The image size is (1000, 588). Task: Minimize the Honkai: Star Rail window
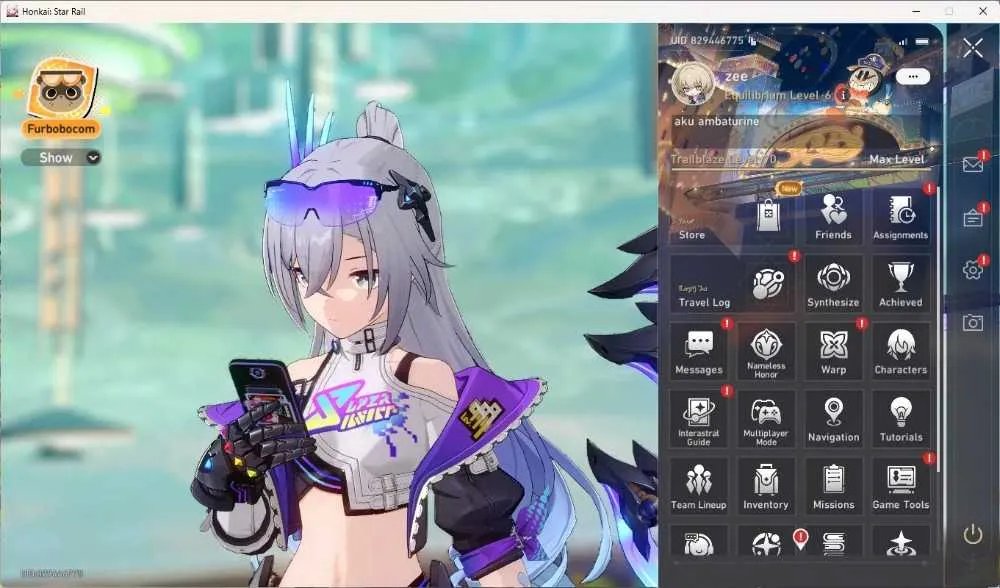pyautogui.click(x=916, y=11)
